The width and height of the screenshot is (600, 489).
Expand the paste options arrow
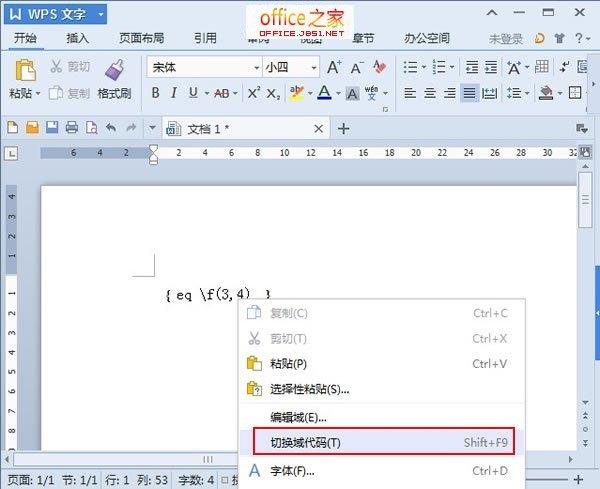pos(38,93)
